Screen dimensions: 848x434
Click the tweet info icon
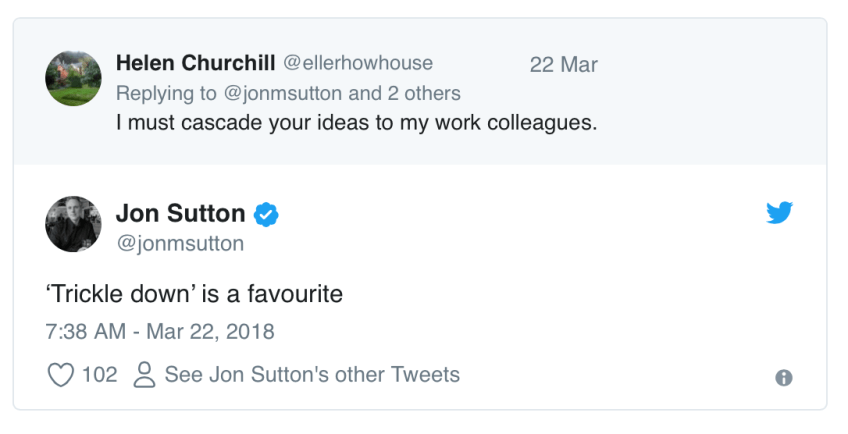point(784,378)
